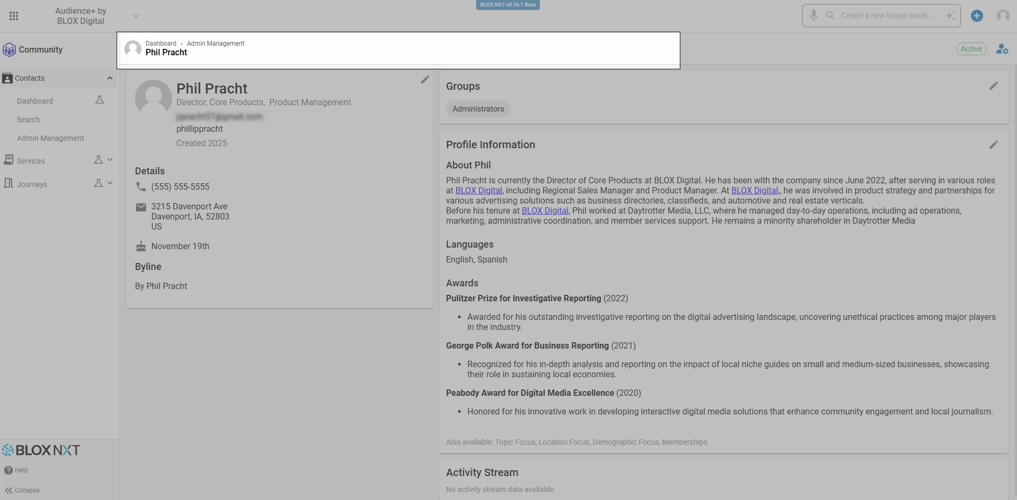Click the 'November 19th' birthday text

[x=180, y=246]
